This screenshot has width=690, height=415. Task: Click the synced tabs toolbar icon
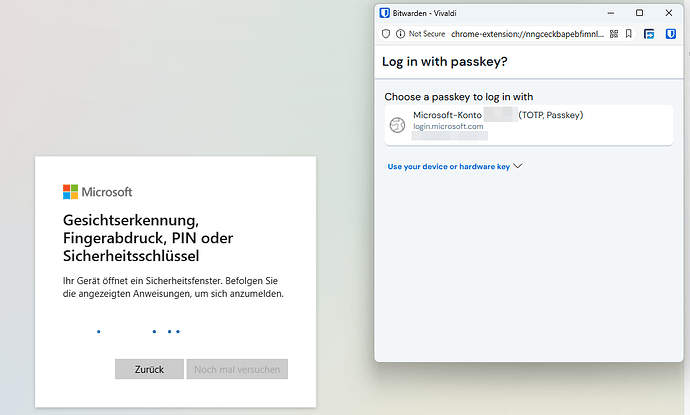tap(649, 34)
